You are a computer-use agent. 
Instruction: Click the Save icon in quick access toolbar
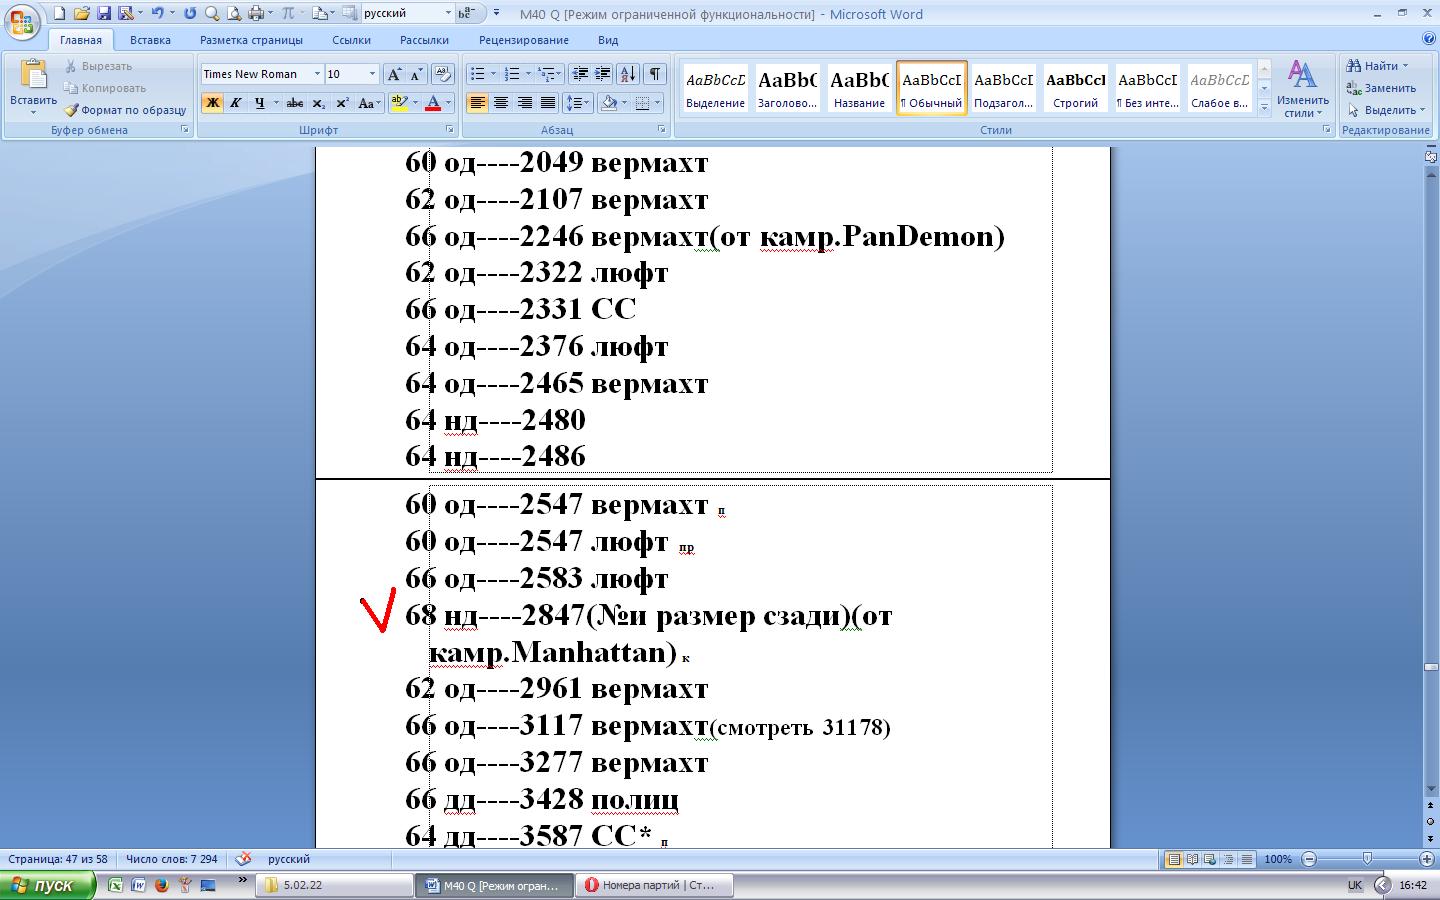coord(103,13)
